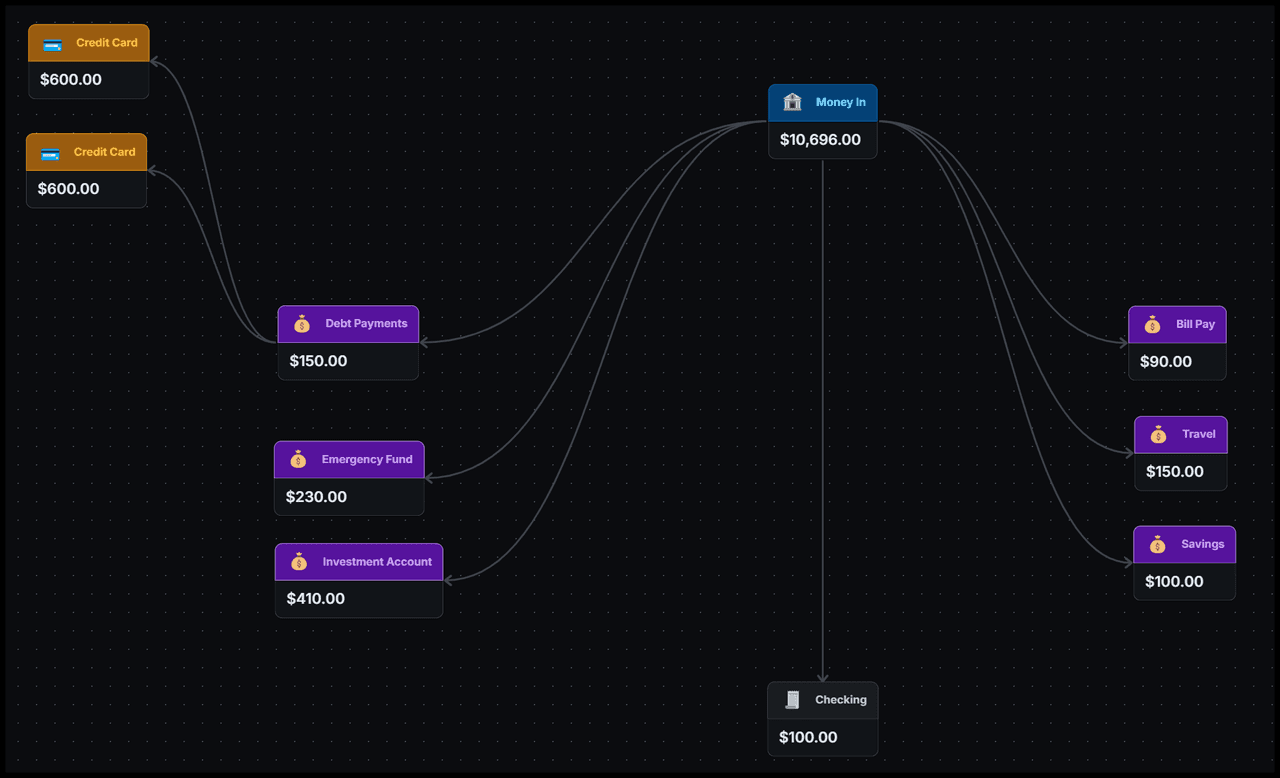
Task: Select the Emergency Fund money bag icon
Action: click(298, 460)
